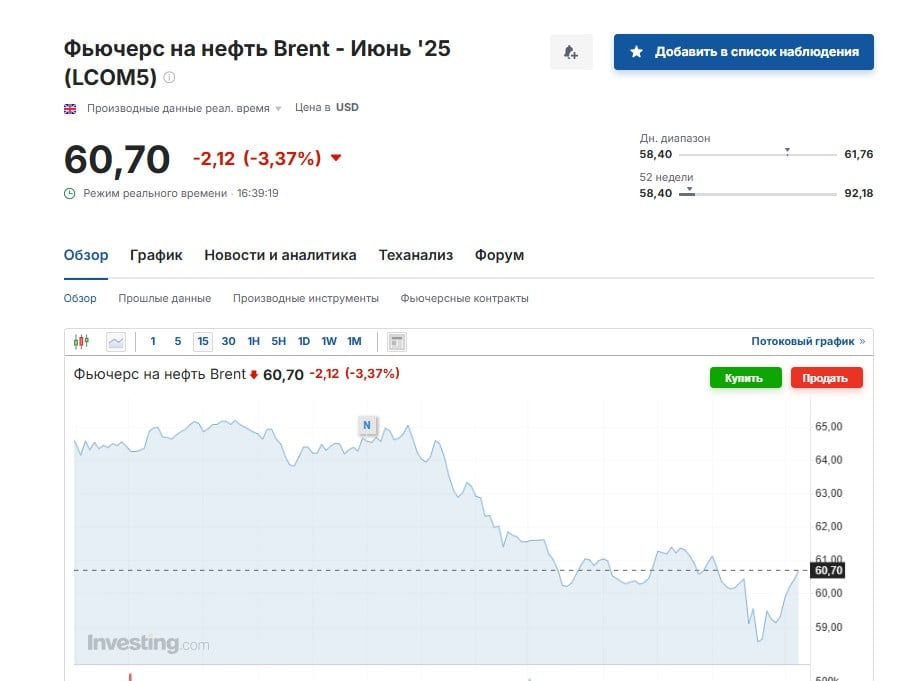The height and width of the screenshot is (681, 899).
Task: Expand the derived data source dropdown
Action: (x=279, y=108)
